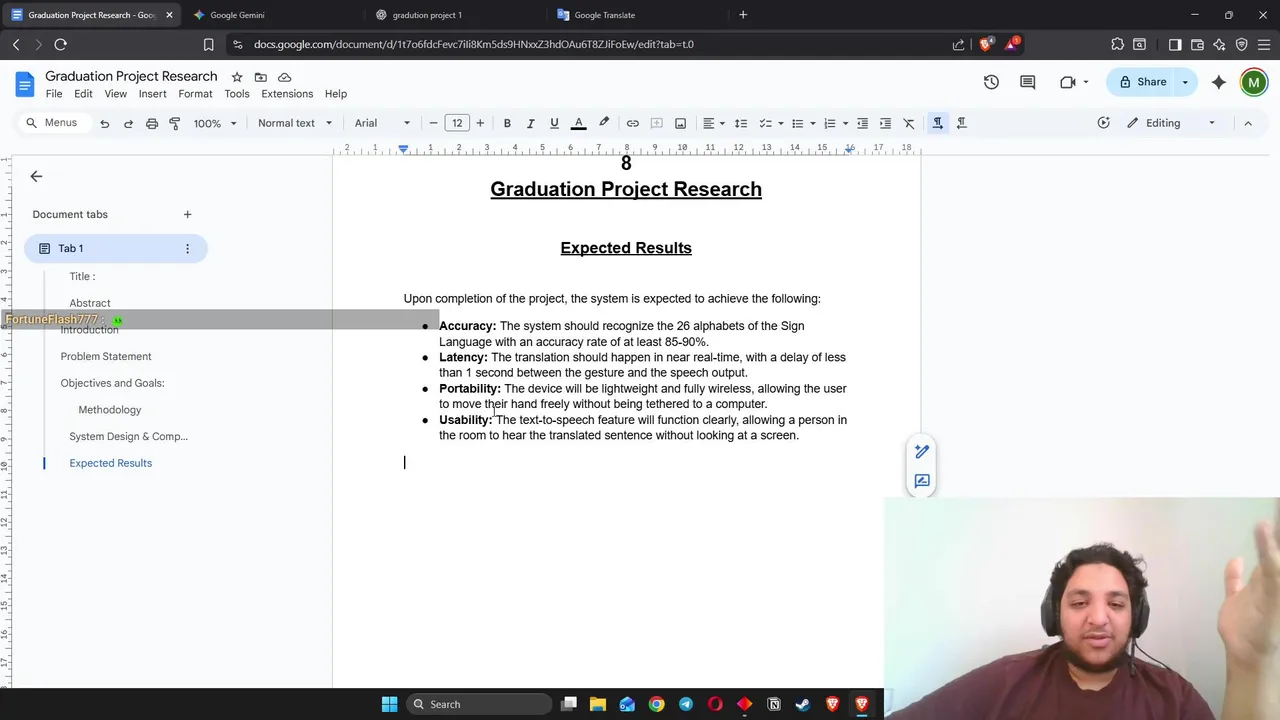Open video call dropdown
The image size is (1280, 720).
click(1085, 82)
